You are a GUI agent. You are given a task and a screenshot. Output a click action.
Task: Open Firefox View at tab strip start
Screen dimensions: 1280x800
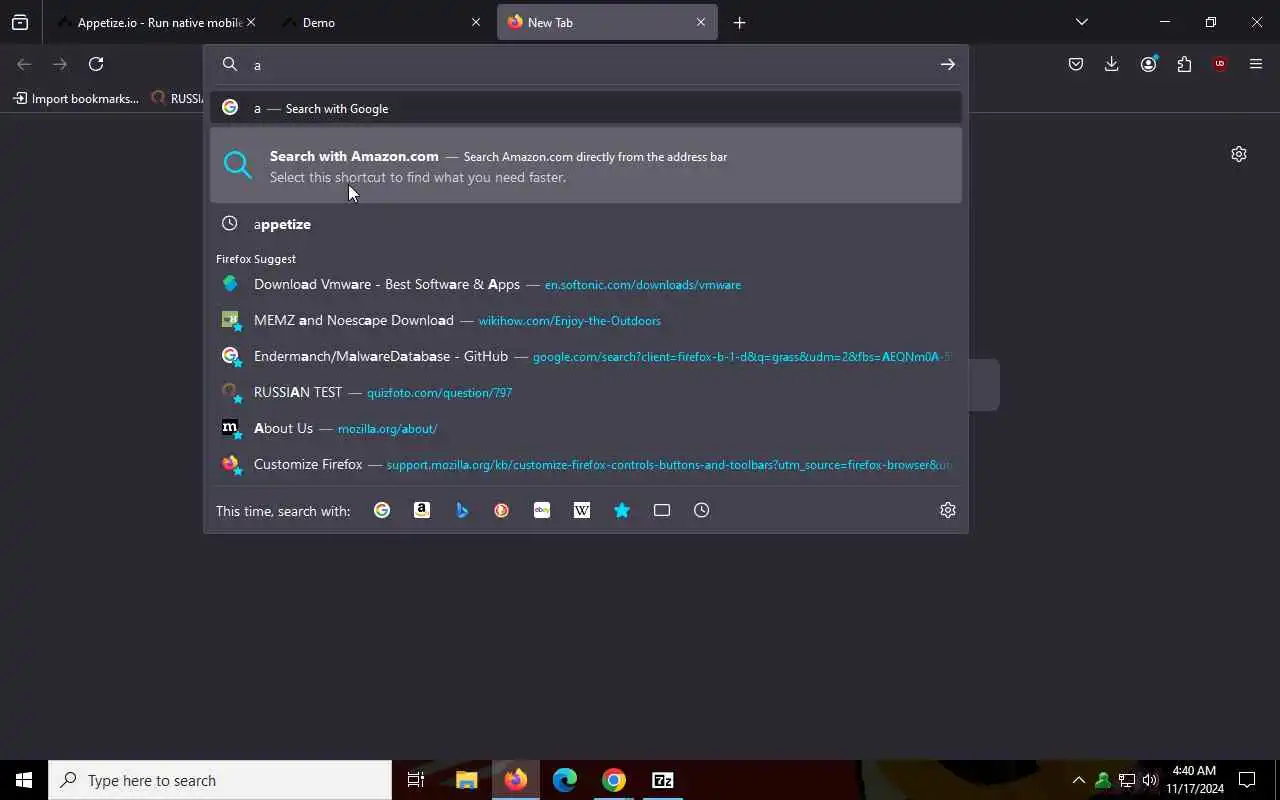point(20,22)
